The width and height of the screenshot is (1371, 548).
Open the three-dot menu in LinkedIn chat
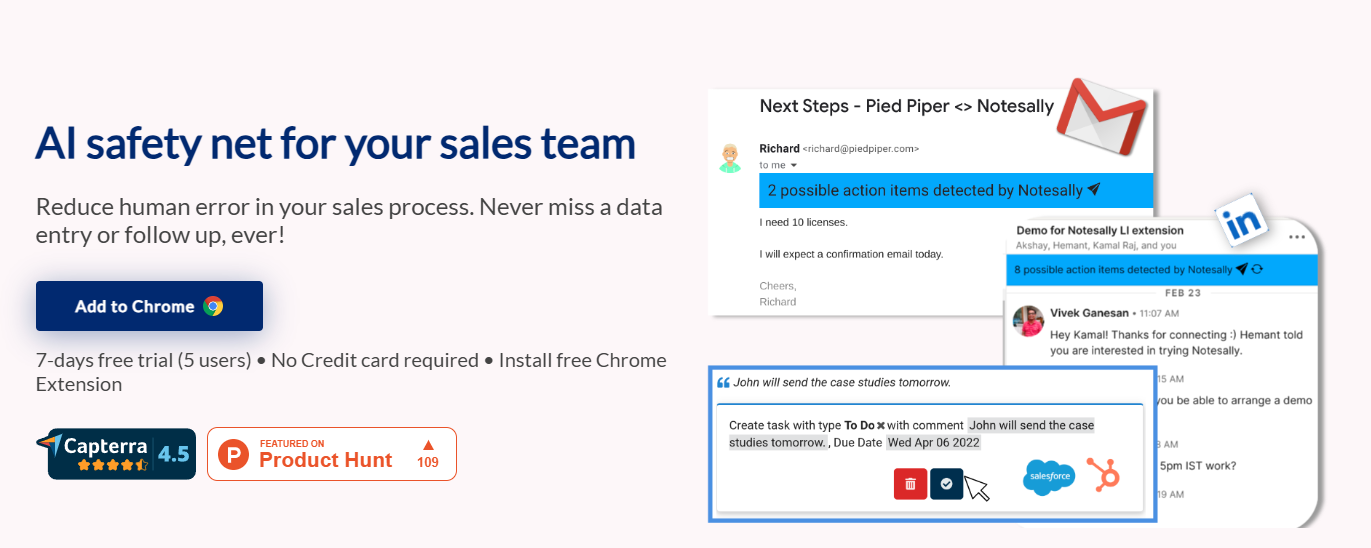point(1298,237)
